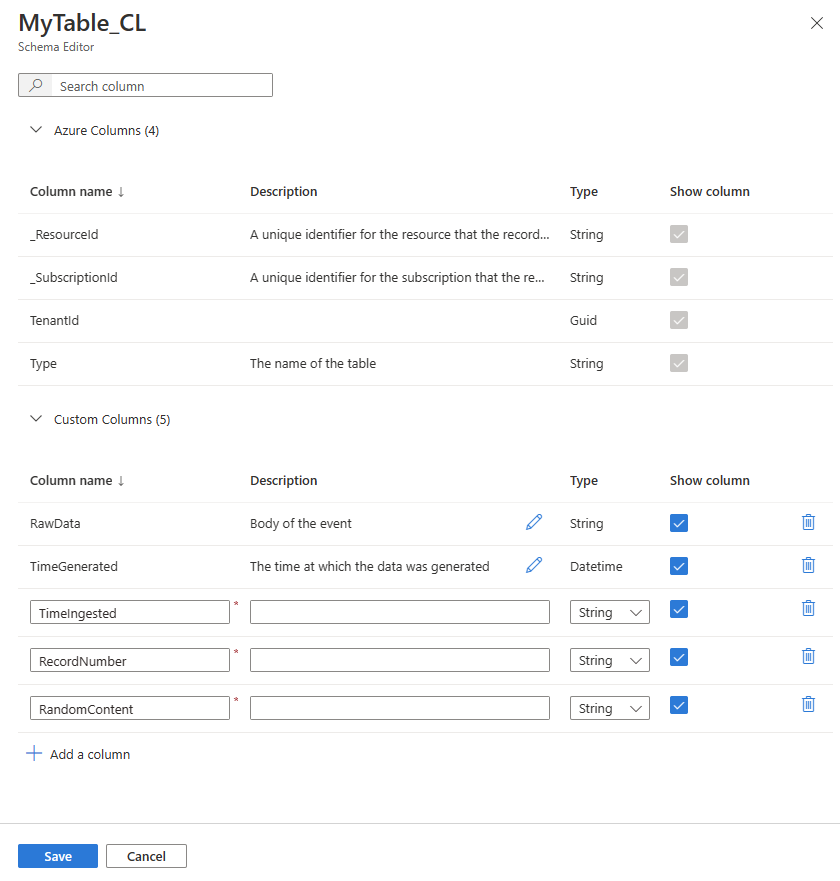Open the type dropdown for RandomContent
The height and width of the screenshot is (881, 840).
[610, 708]
